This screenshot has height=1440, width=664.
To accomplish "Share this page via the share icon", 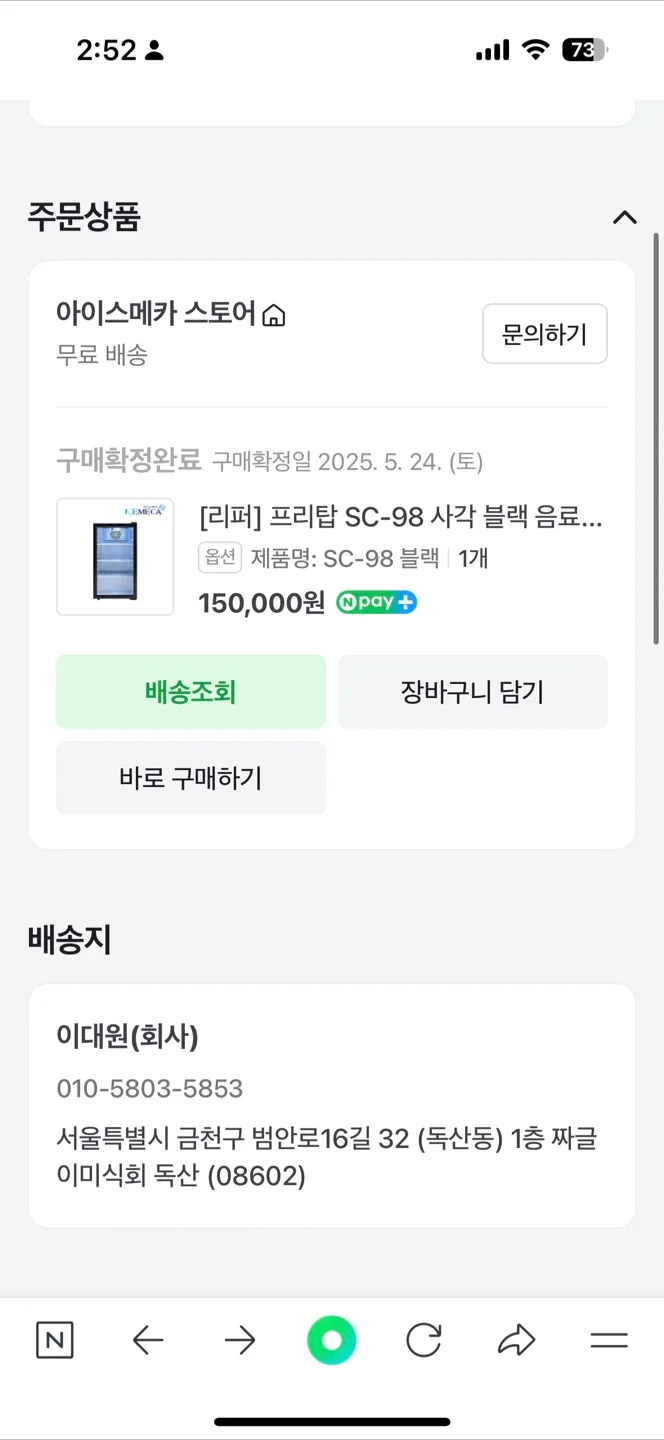I will 516,1341.
